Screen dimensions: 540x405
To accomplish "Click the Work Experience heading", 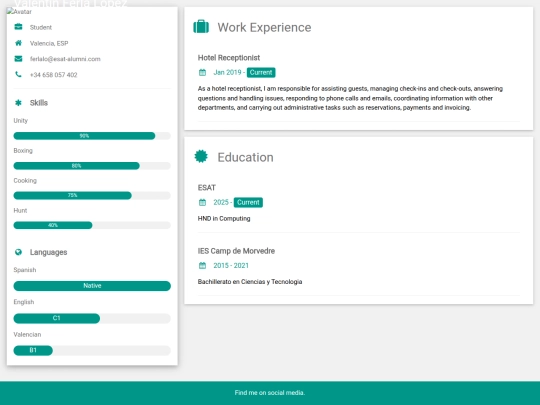I will pos(264,27).
